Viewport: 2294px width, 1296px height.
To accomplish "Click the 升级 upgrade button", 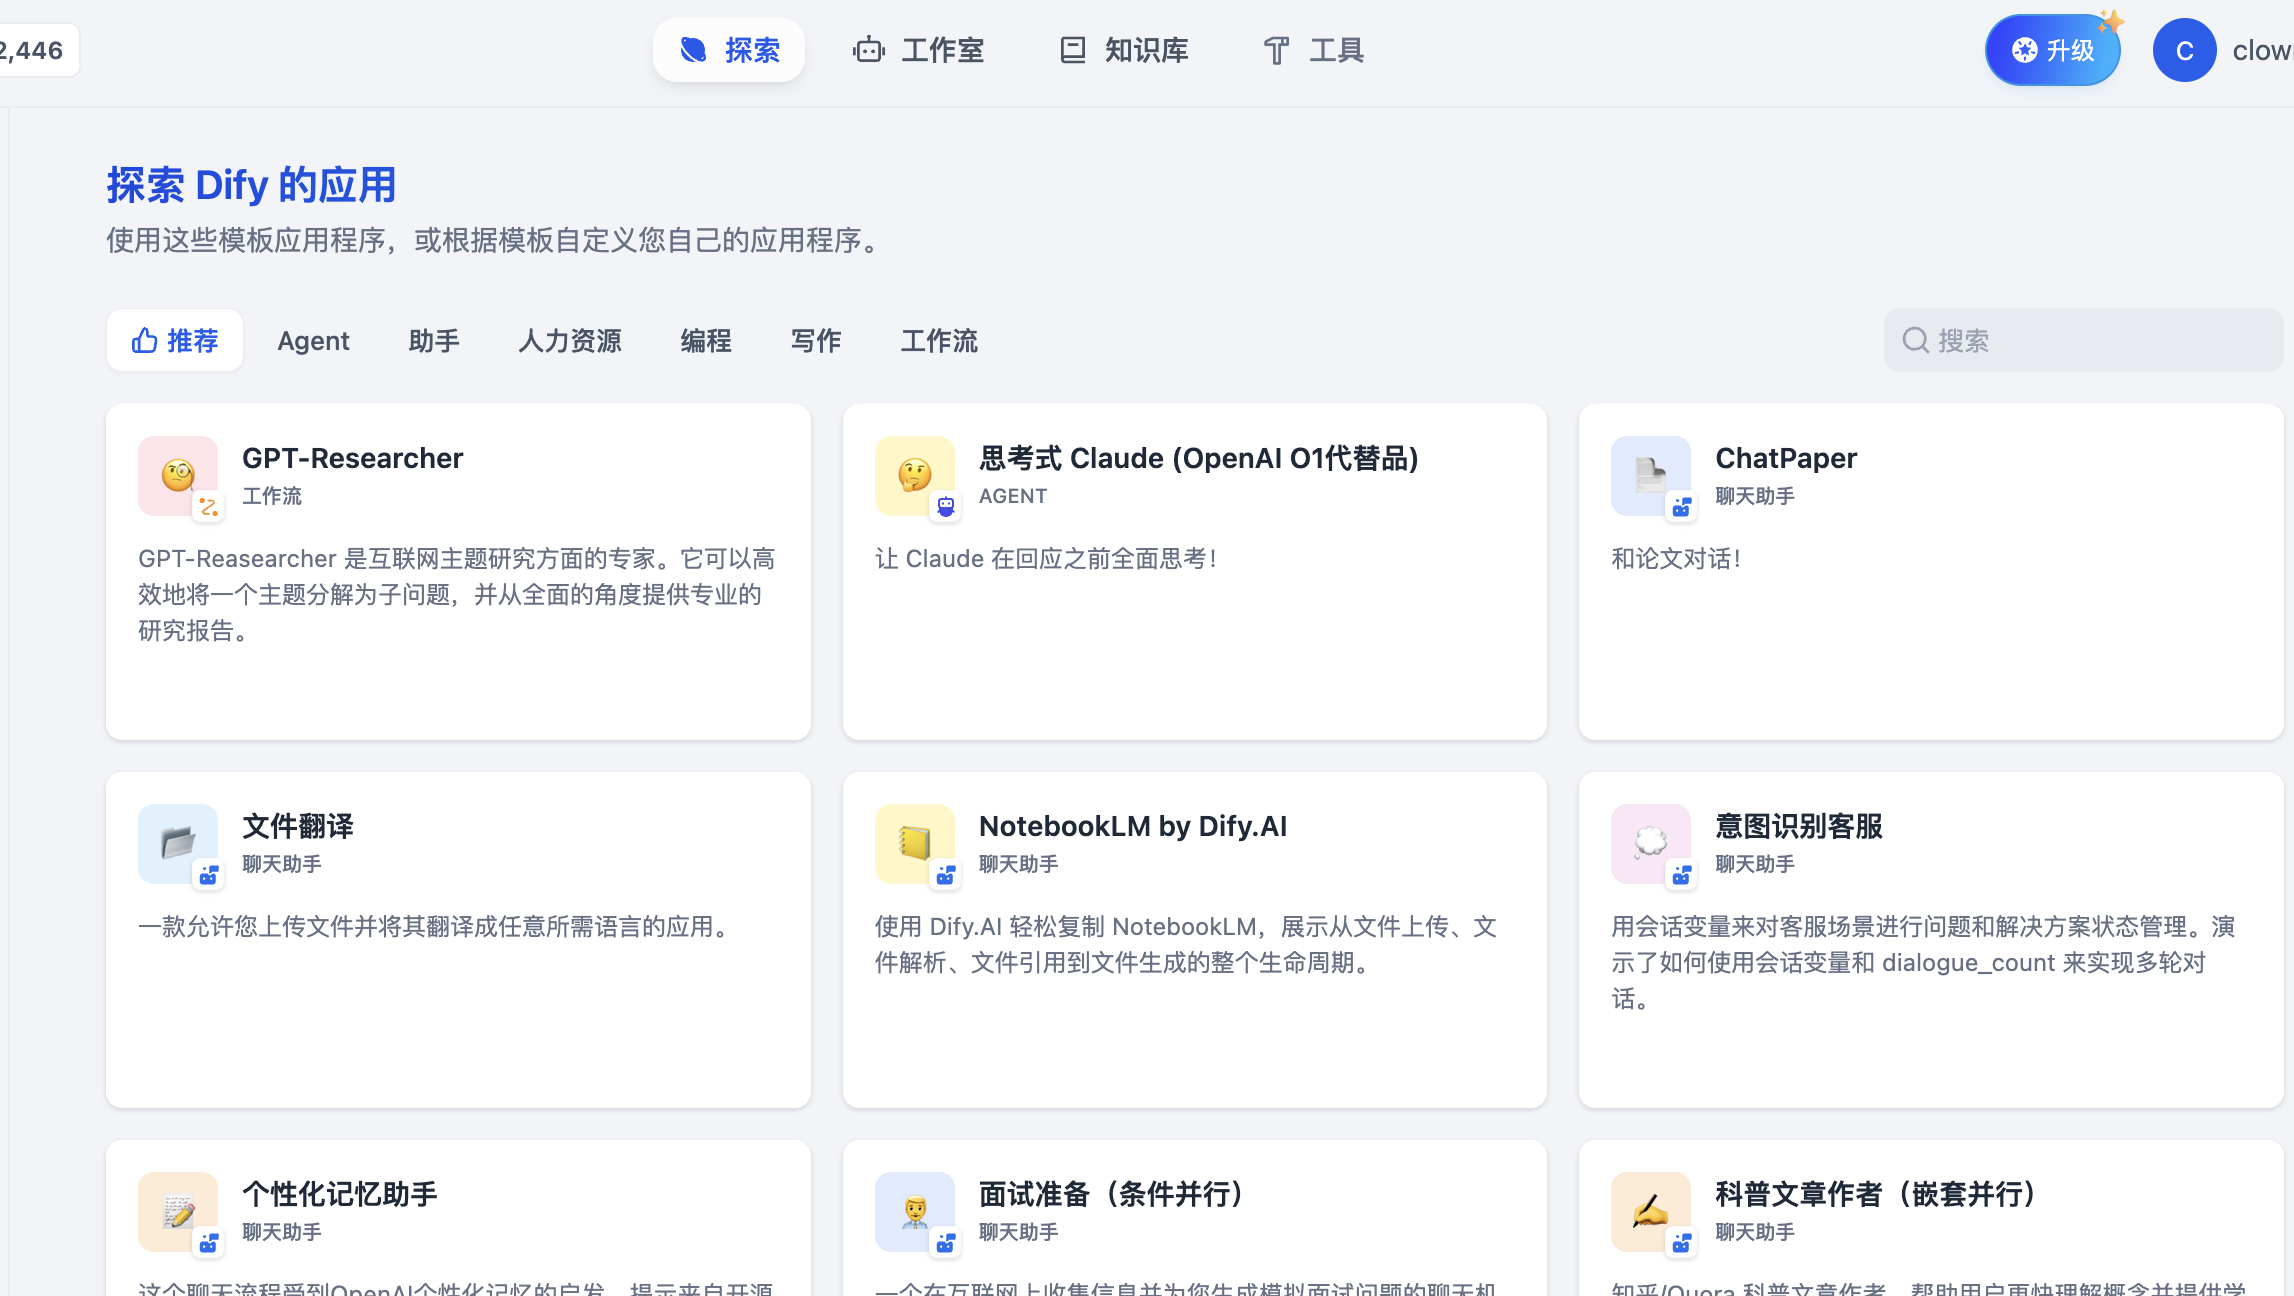I will [x=2052, y=50].
